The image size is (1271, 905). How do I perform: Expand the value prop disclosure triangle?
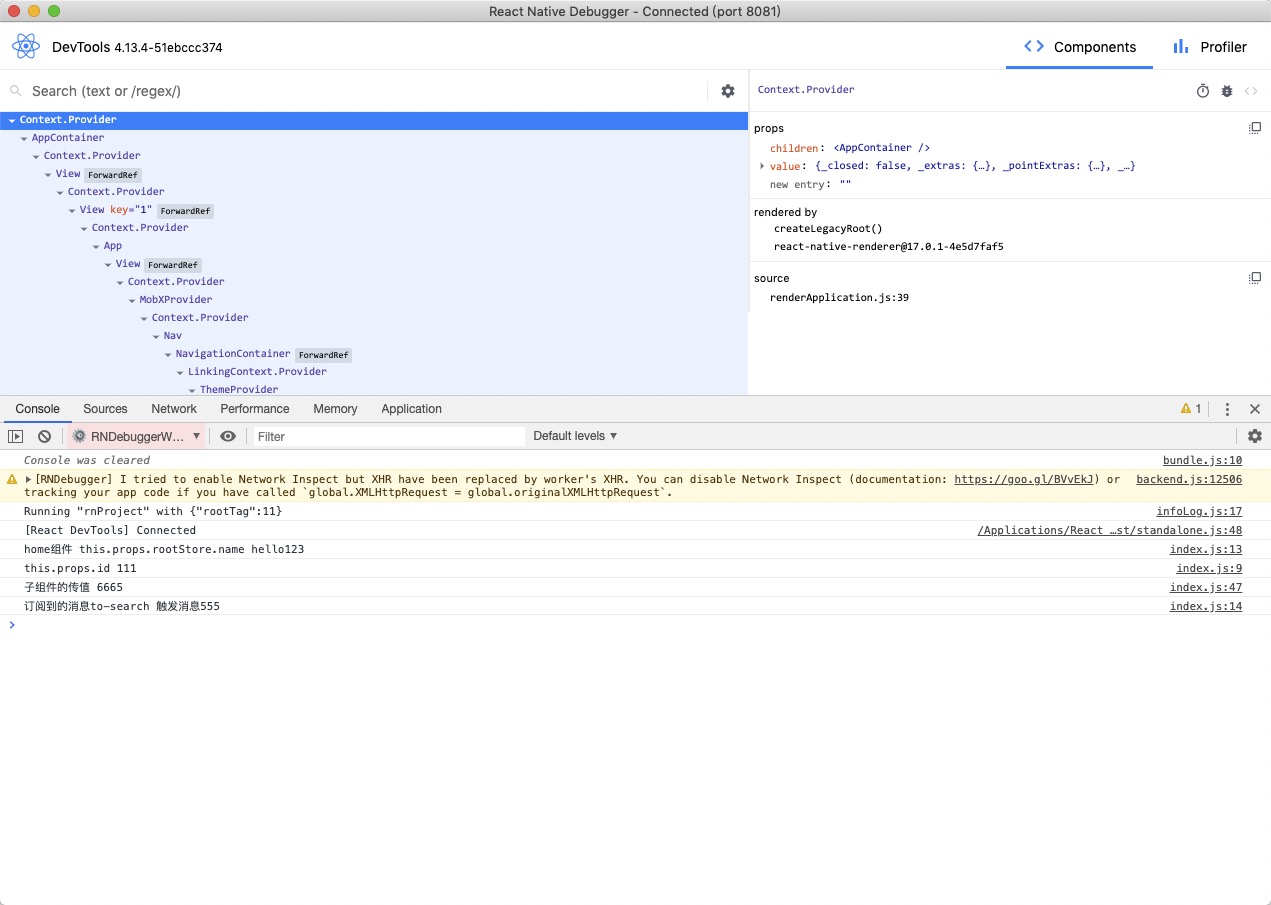pos(762,166)
